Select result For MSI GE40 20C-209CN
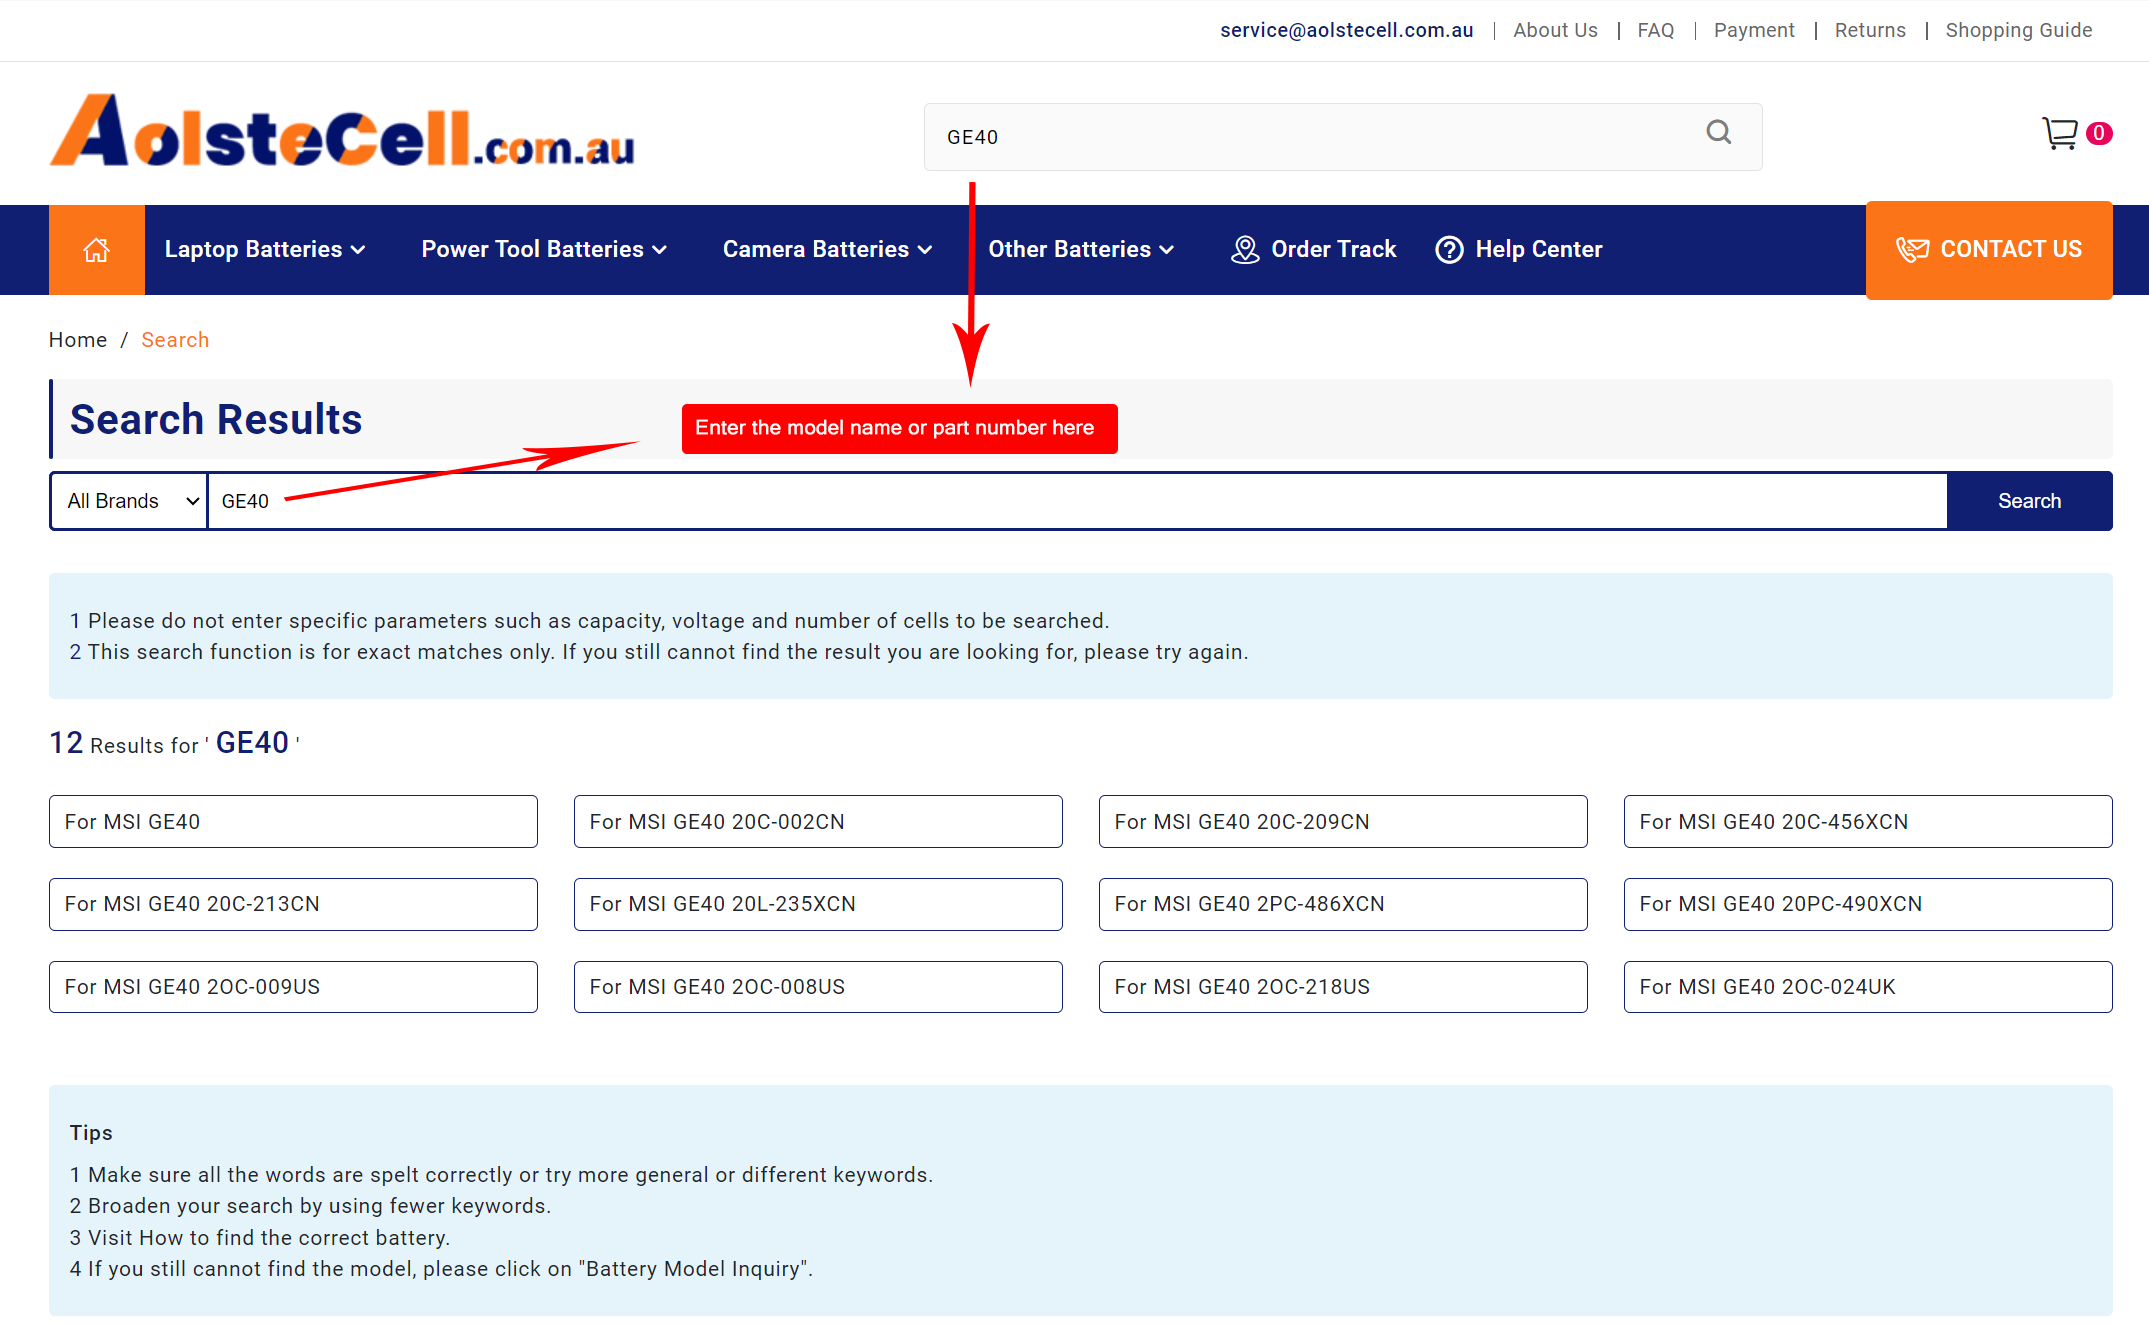 (1343, 821)
